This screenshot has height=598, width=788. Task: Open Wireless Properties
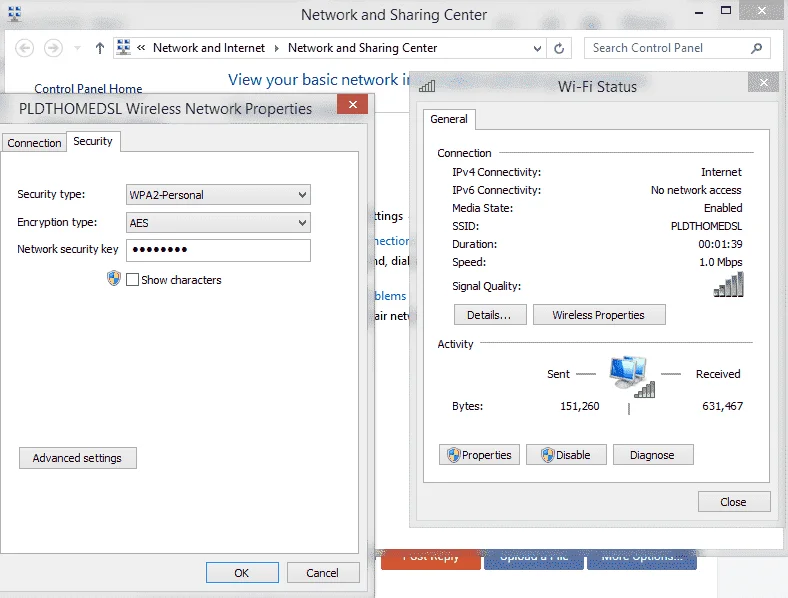tap(599, 315)
